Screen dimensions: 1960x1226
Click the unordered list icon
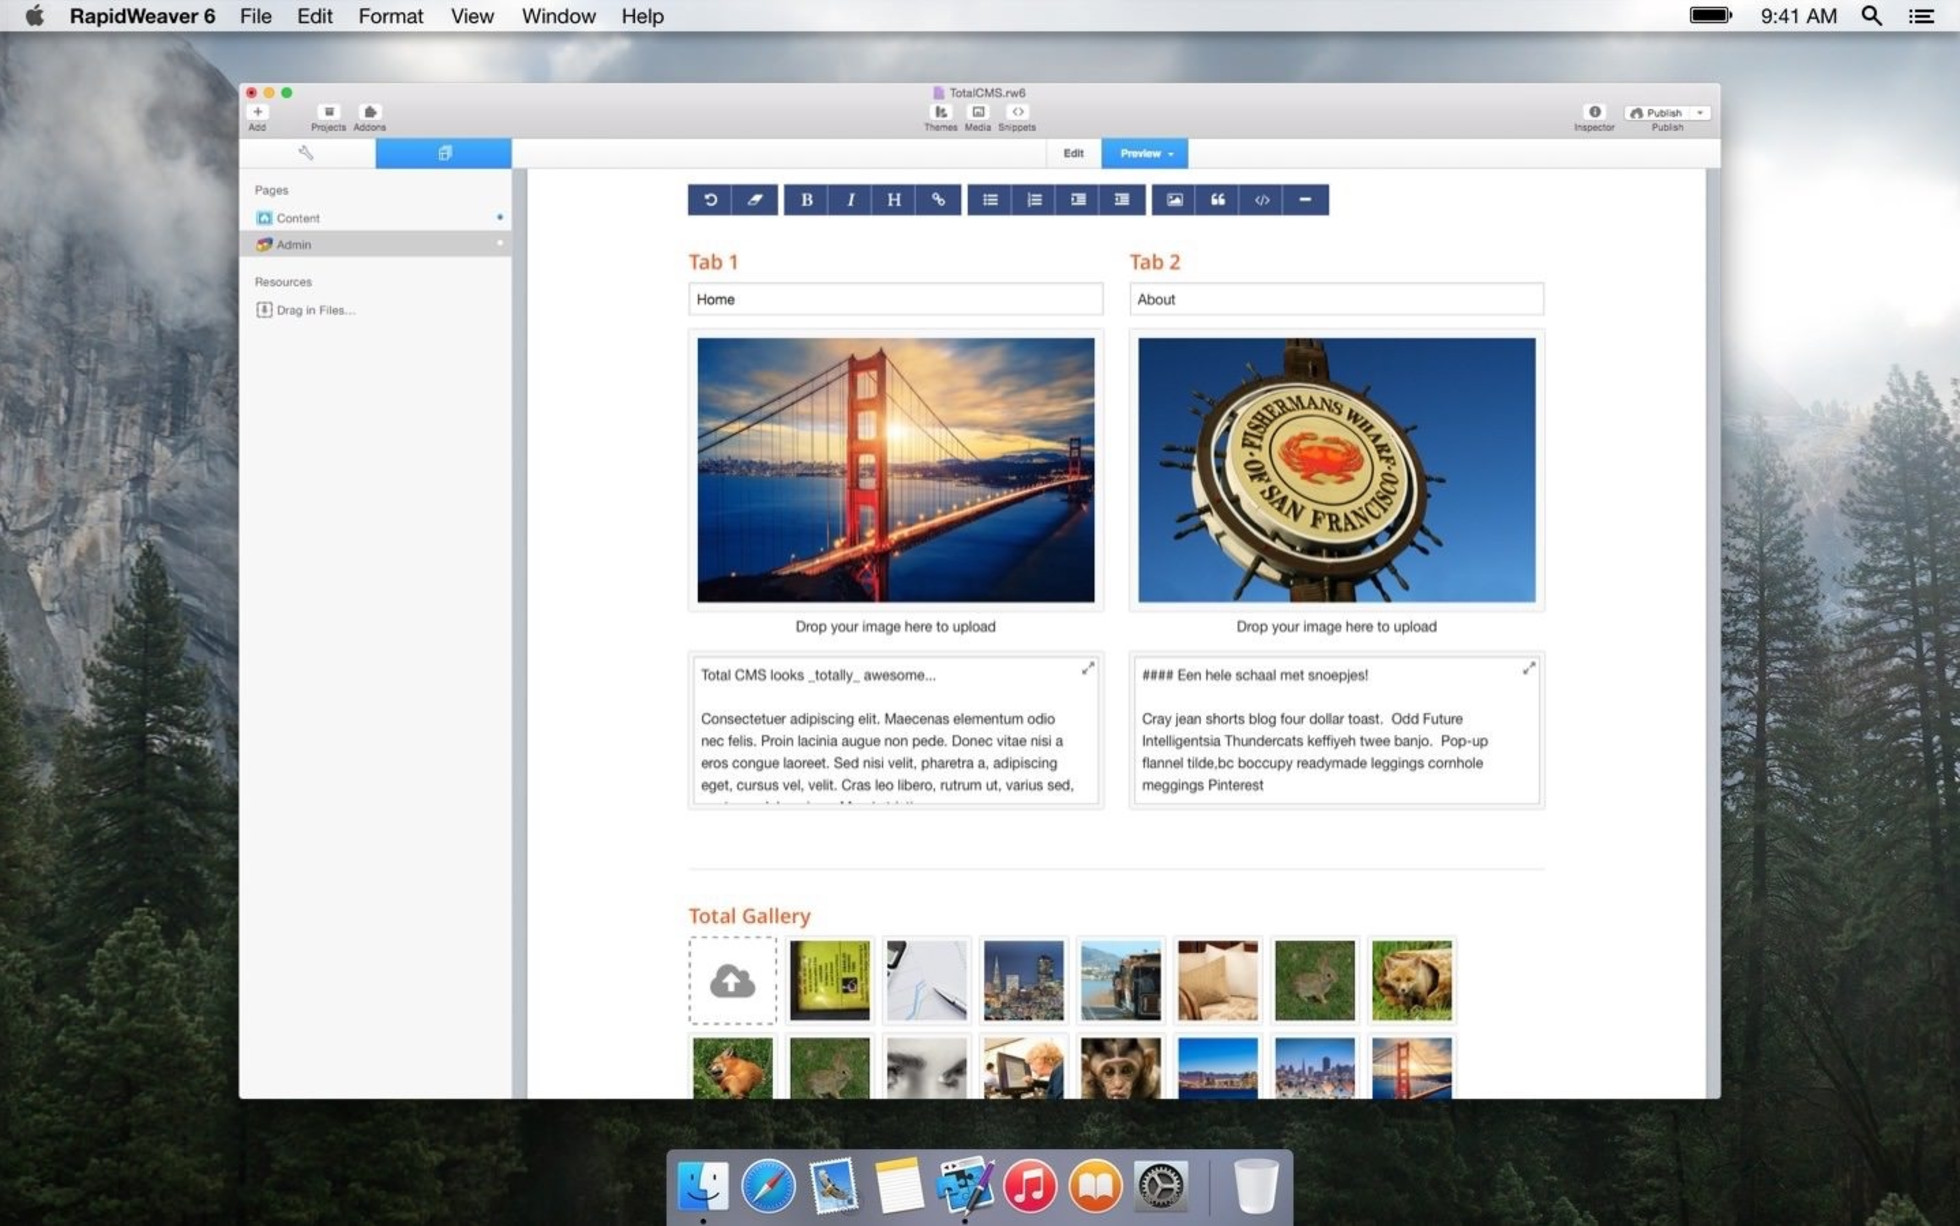pos(990,199)
